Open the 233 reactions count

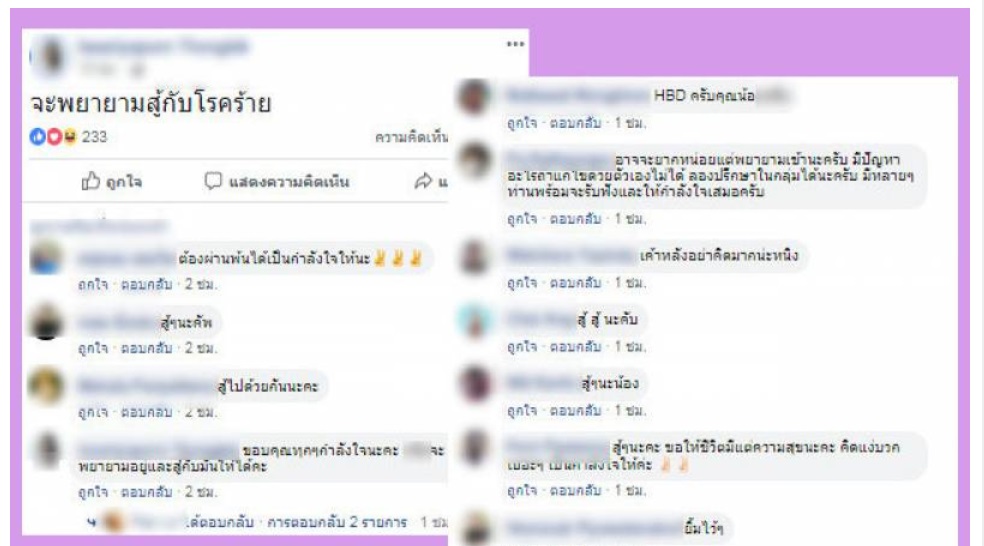coord(94,137)
